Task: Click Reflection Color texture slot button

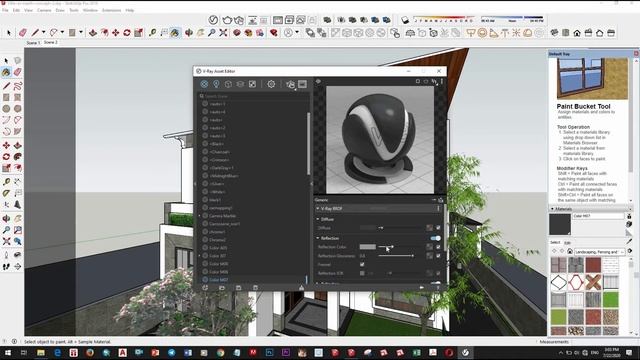Action: (429, 247)
